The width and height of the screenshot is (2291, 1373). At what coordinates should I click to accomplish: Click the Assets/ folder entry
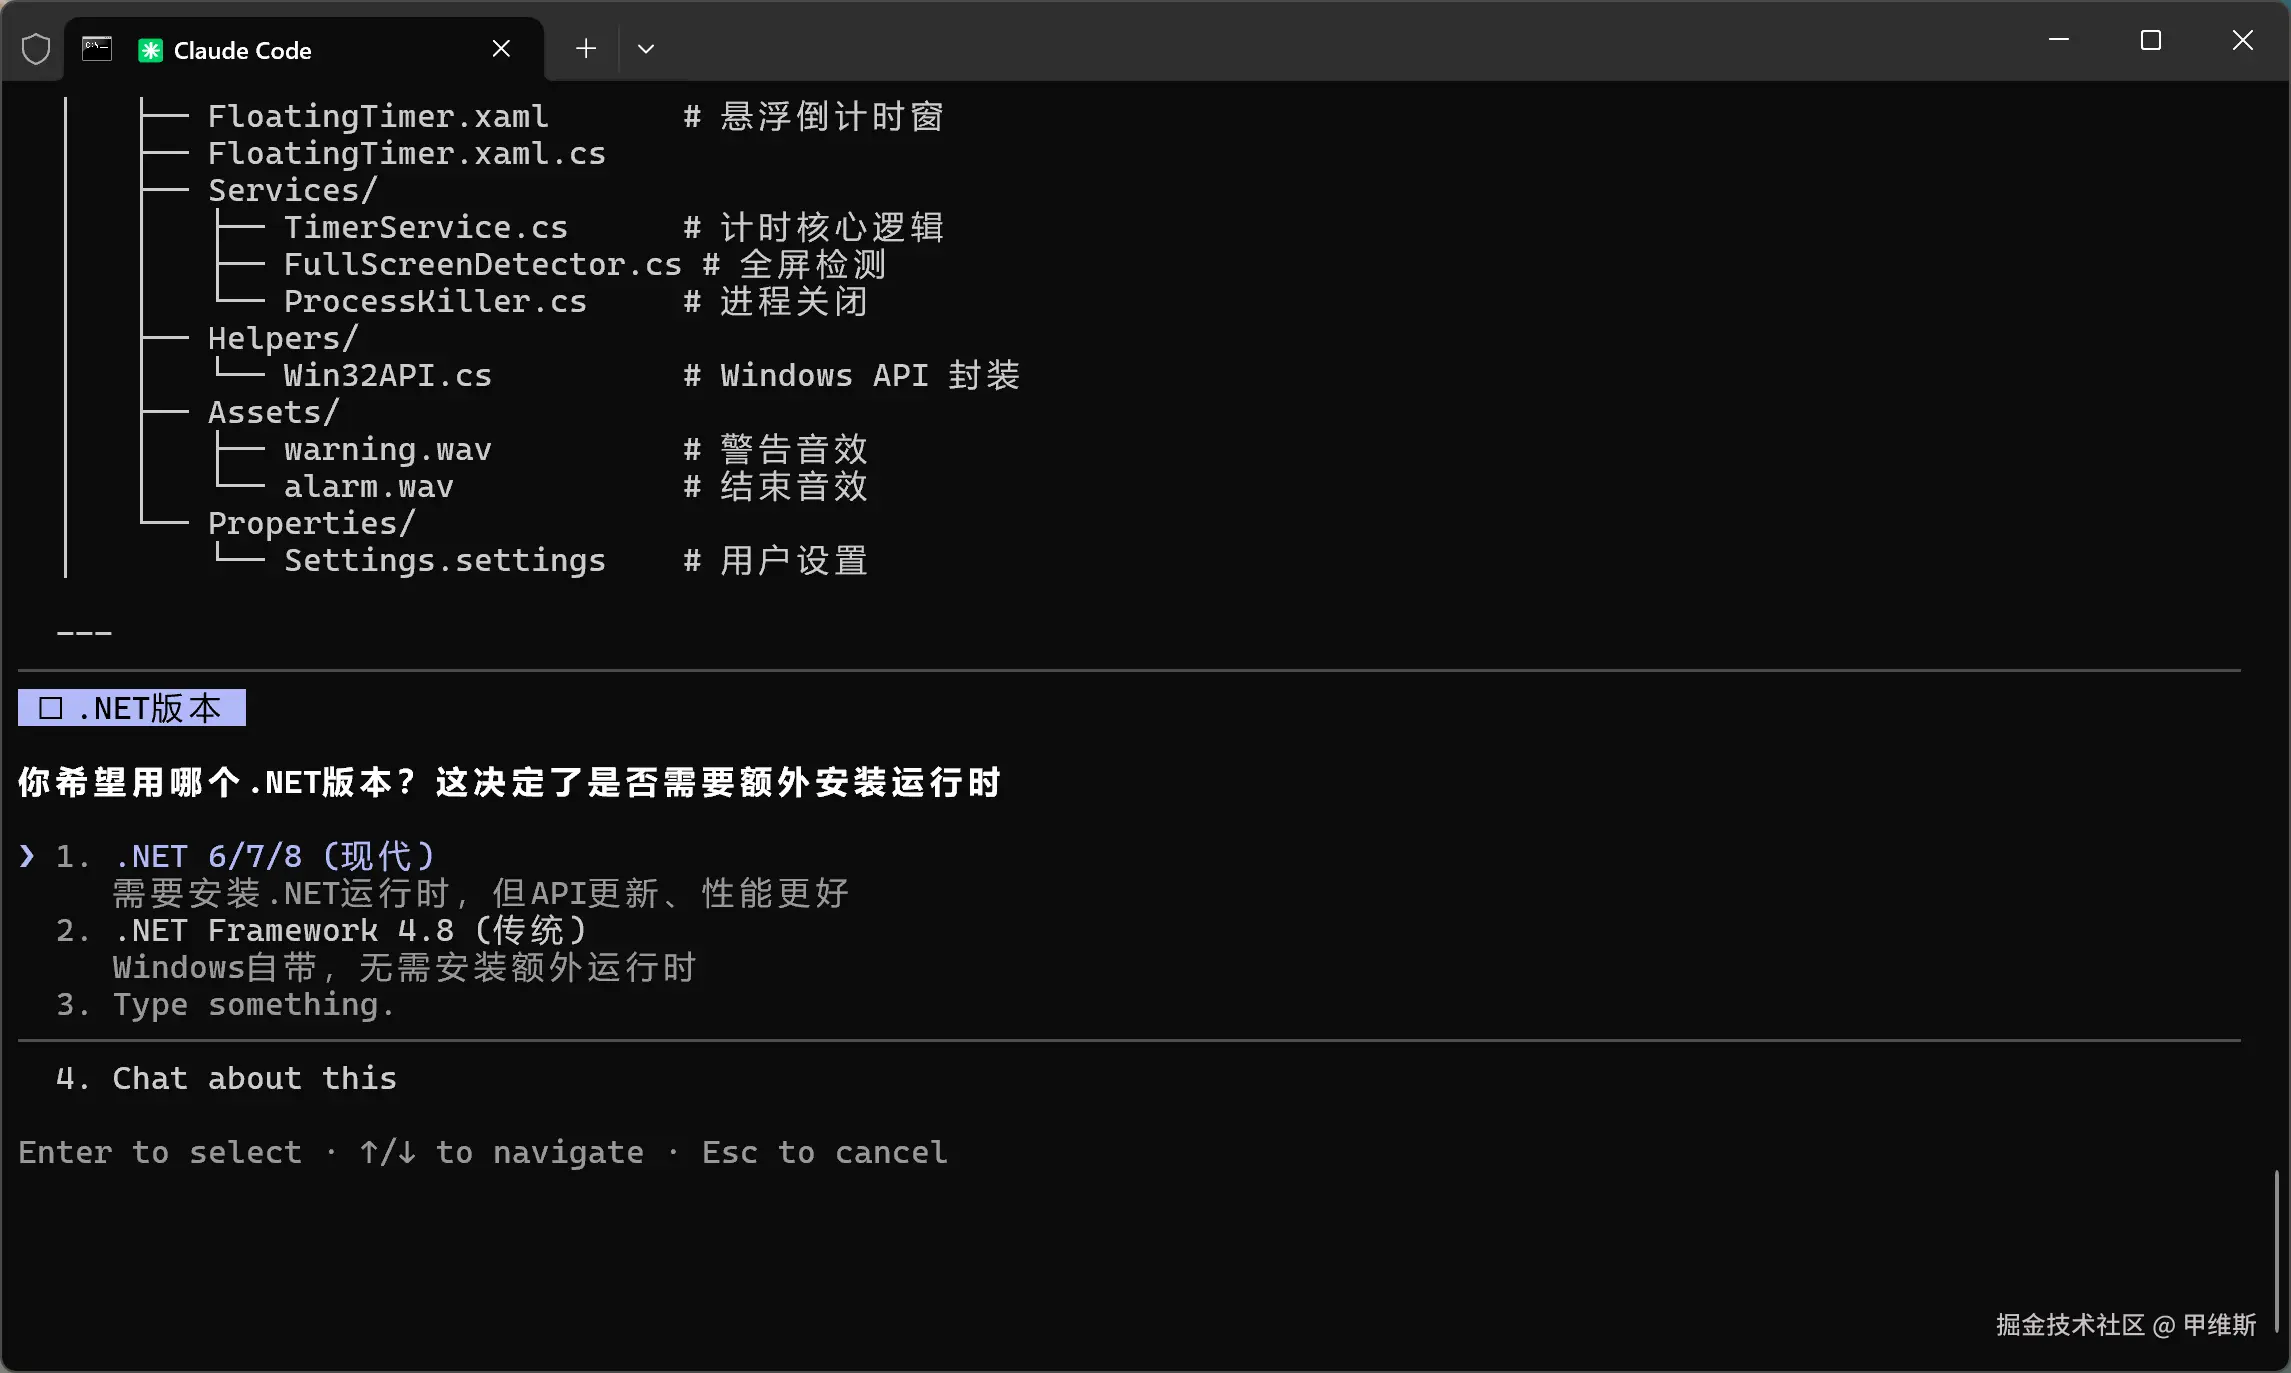273,412
